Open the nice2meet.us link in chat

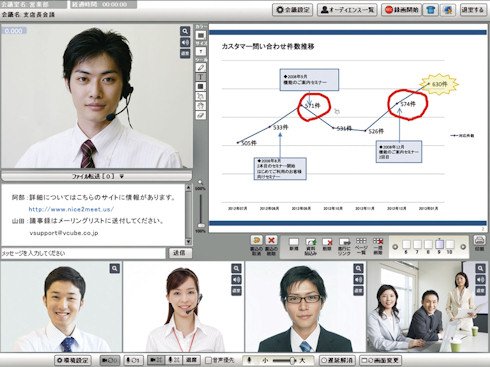point(71,209)
